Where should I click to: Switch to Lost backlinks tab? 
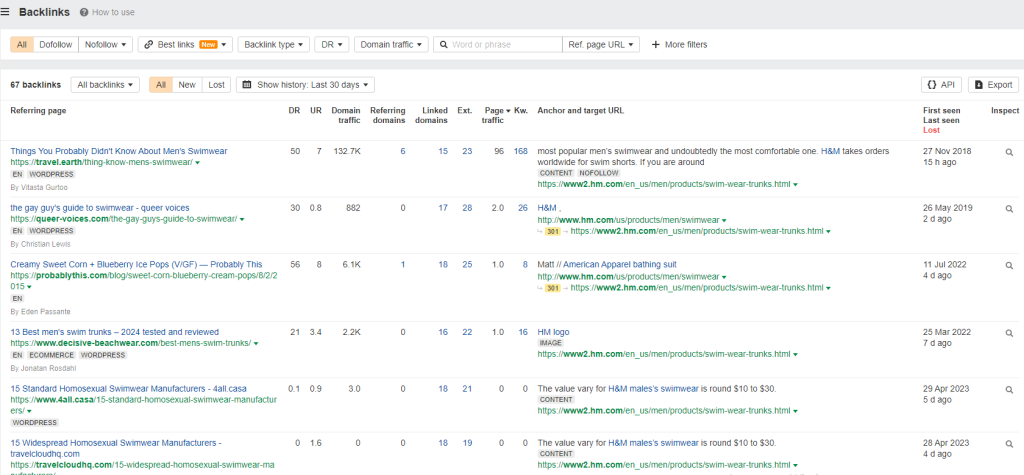coord(216,85)
